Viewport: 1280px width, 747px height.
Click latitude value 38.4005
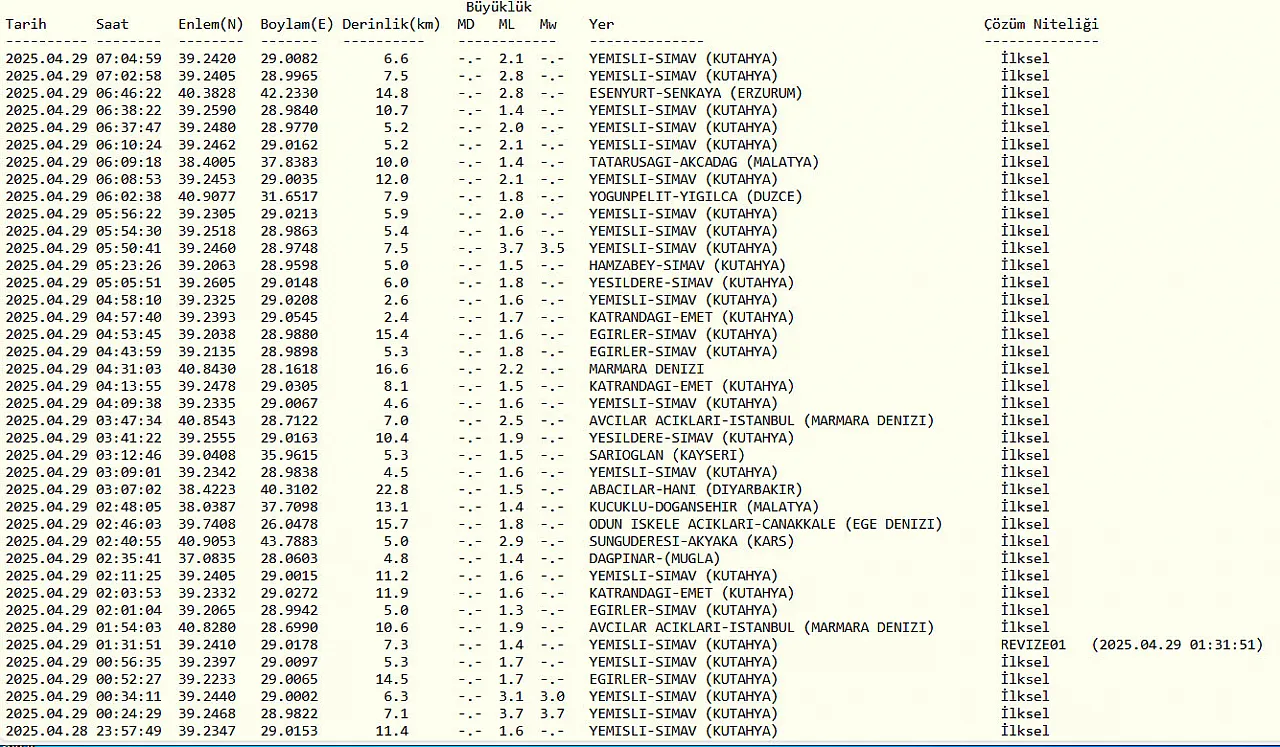coord(207,162)
